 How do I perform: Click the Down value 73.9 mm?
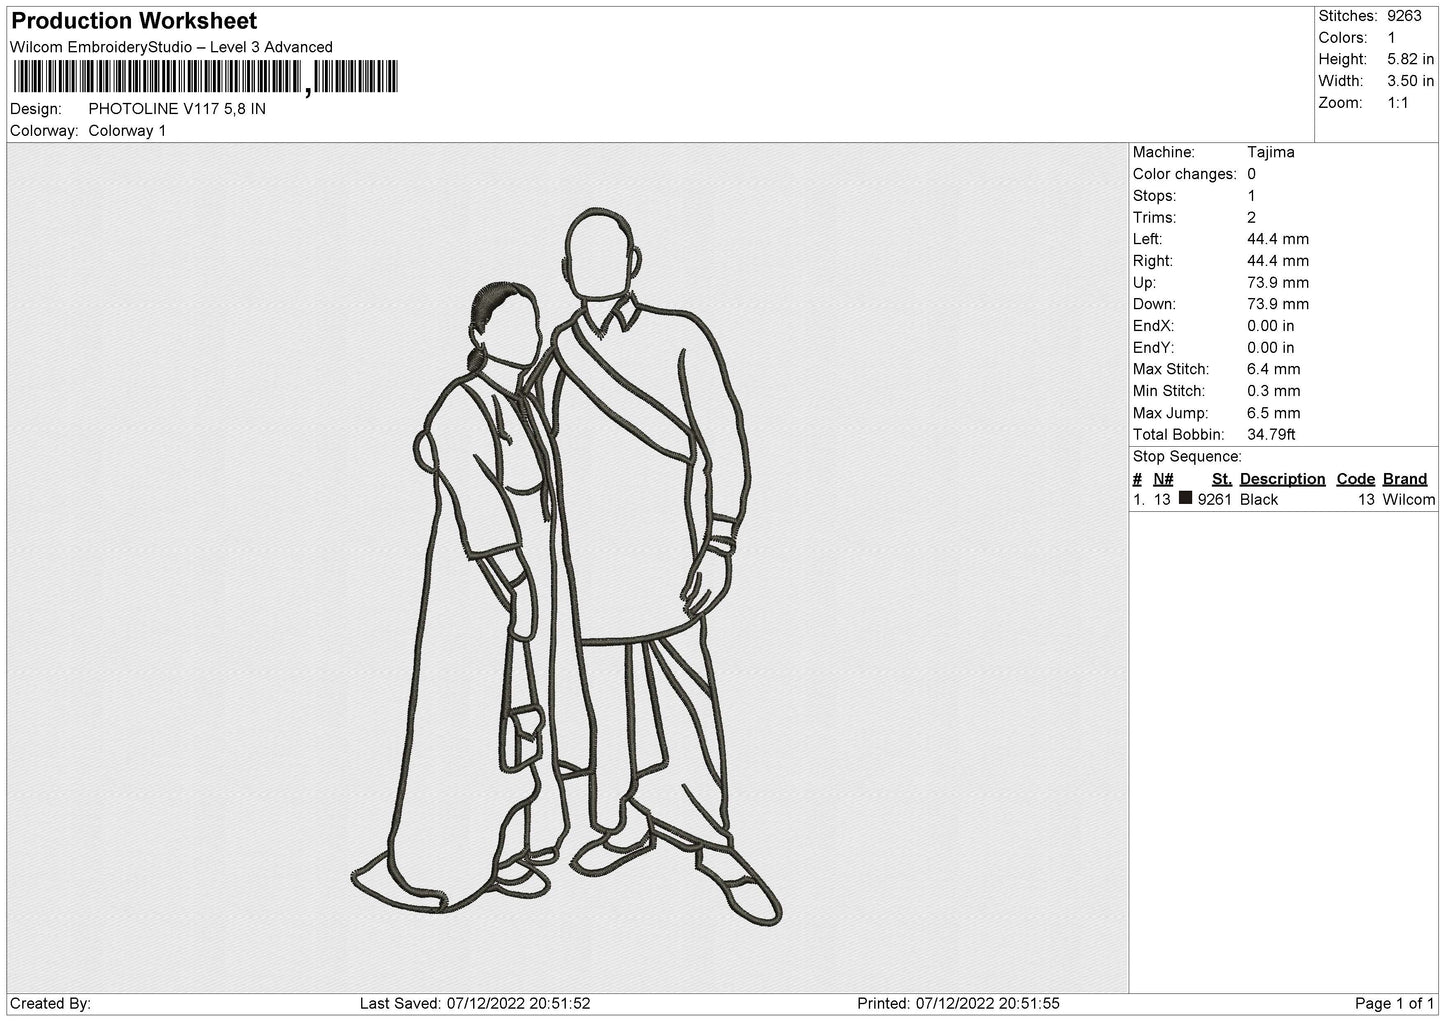pyautogui.click(x=1278, y=304)
